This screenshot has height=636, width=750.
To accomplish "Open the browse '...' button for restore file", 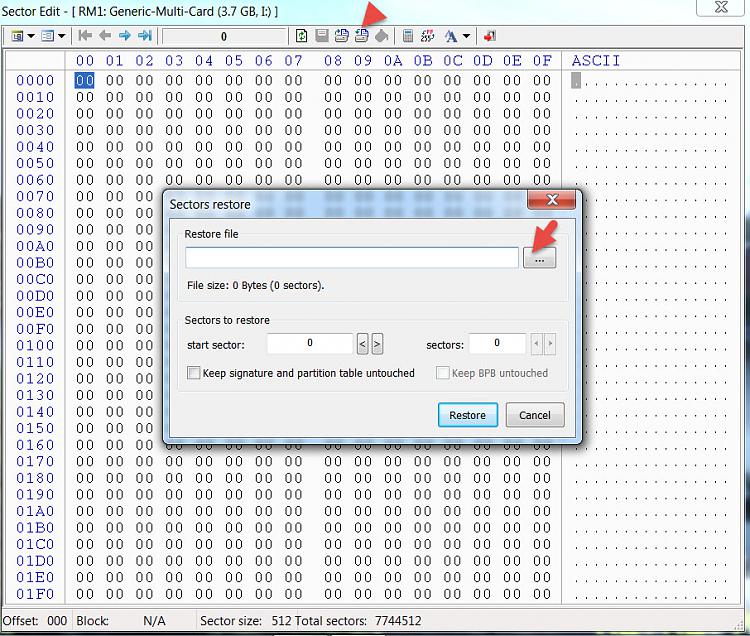I will coord(540,258).
